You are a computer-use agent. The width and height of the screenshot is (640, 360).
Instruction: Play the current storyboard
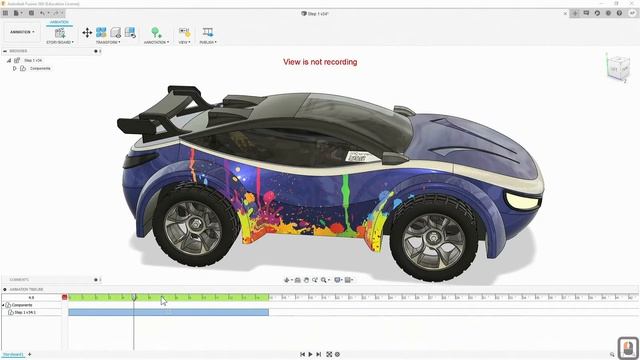[310, 354]
